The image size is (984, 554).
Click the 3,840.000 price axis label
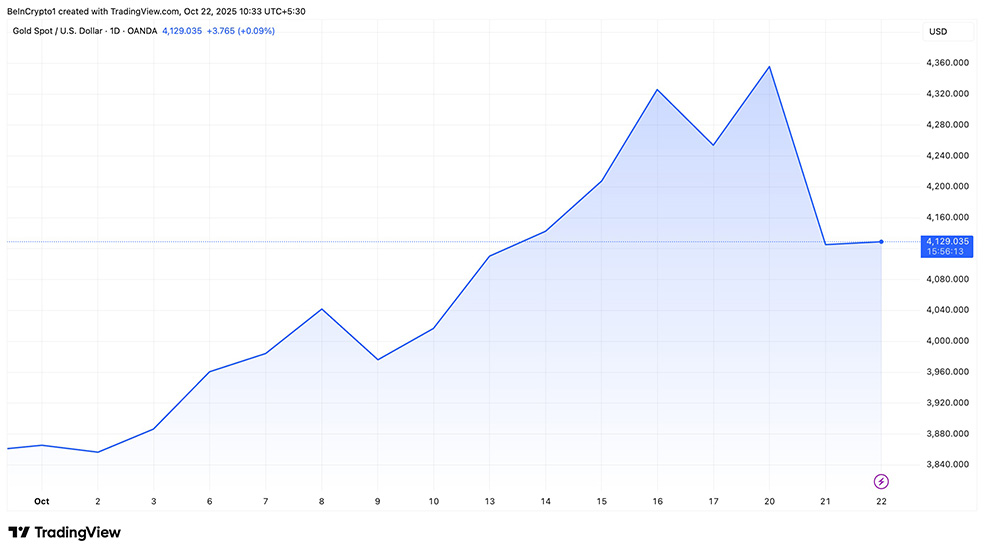tap(948, 465)
